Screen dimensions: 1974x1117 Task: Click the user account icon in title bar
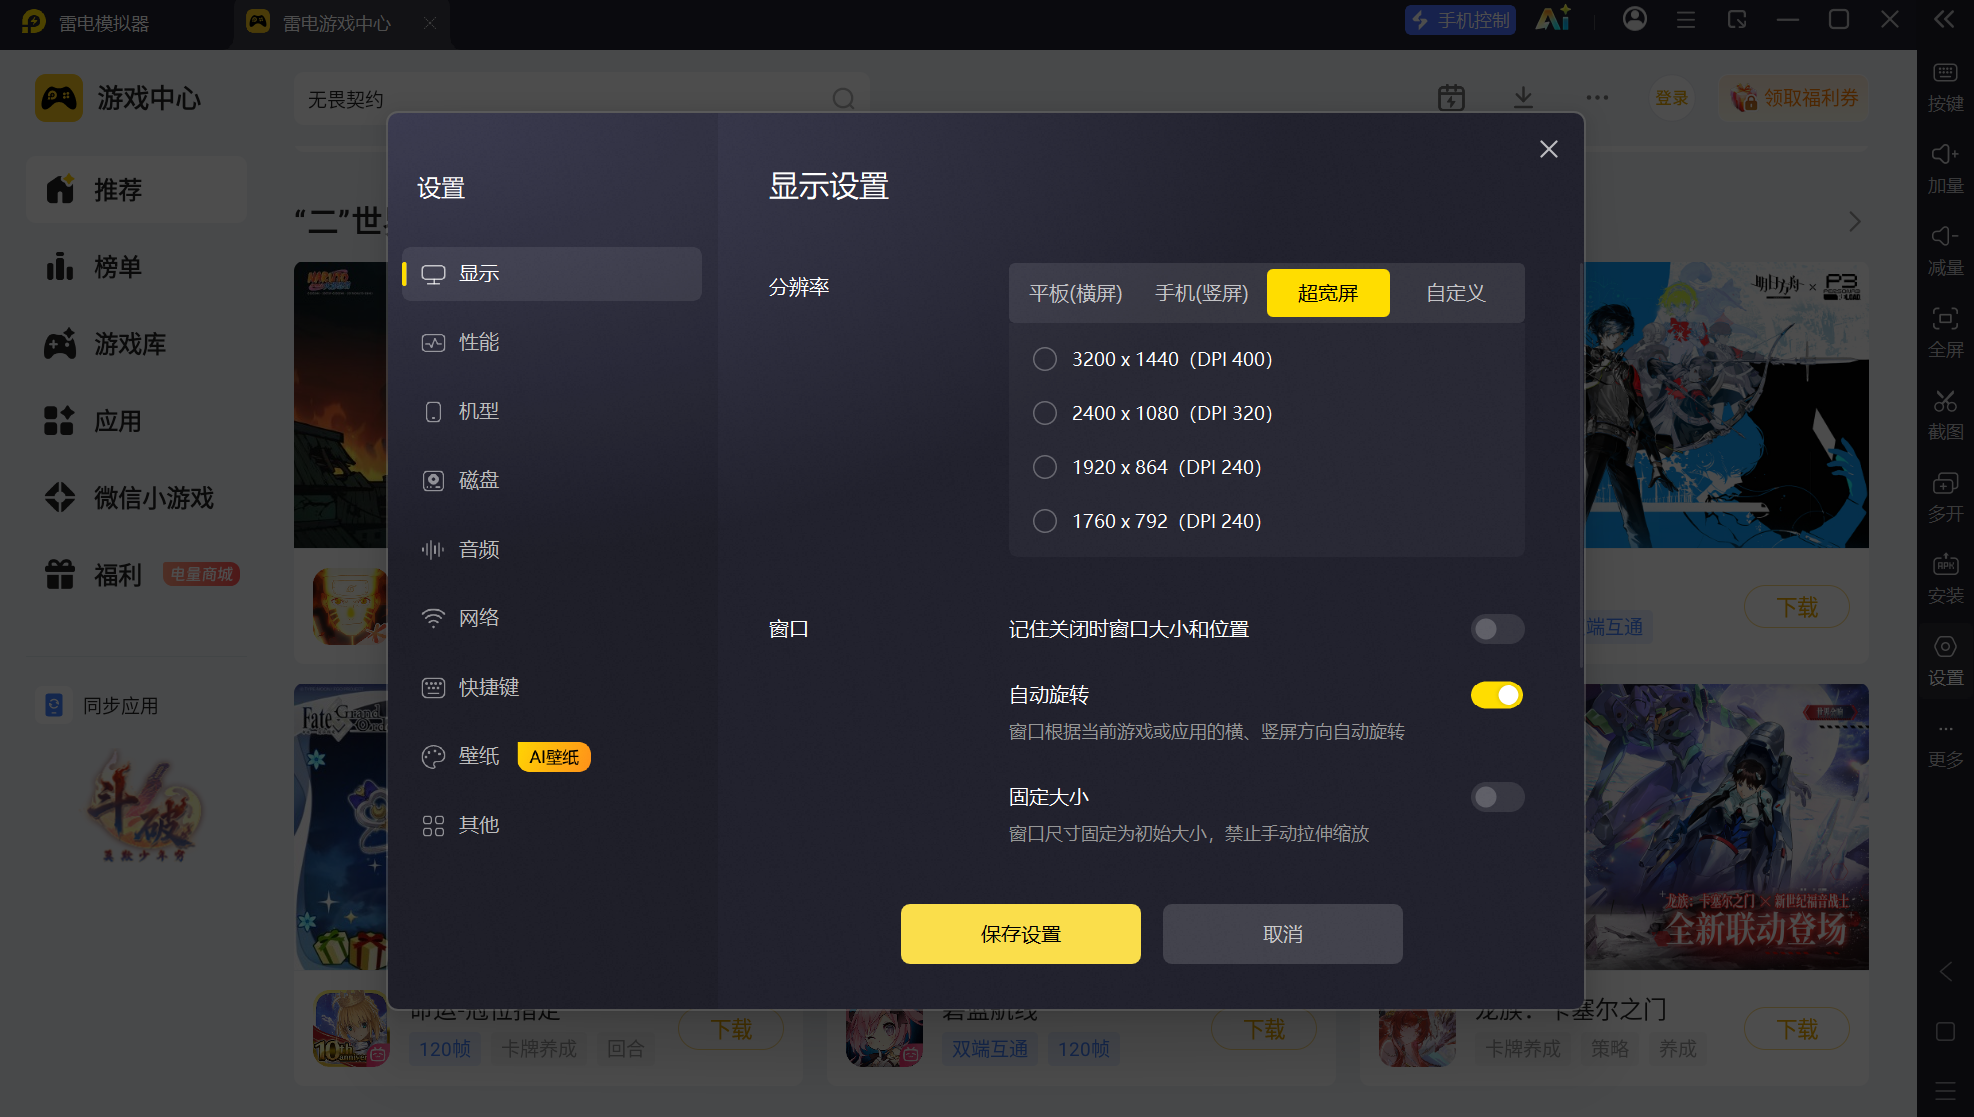[x=1635, y=19]
